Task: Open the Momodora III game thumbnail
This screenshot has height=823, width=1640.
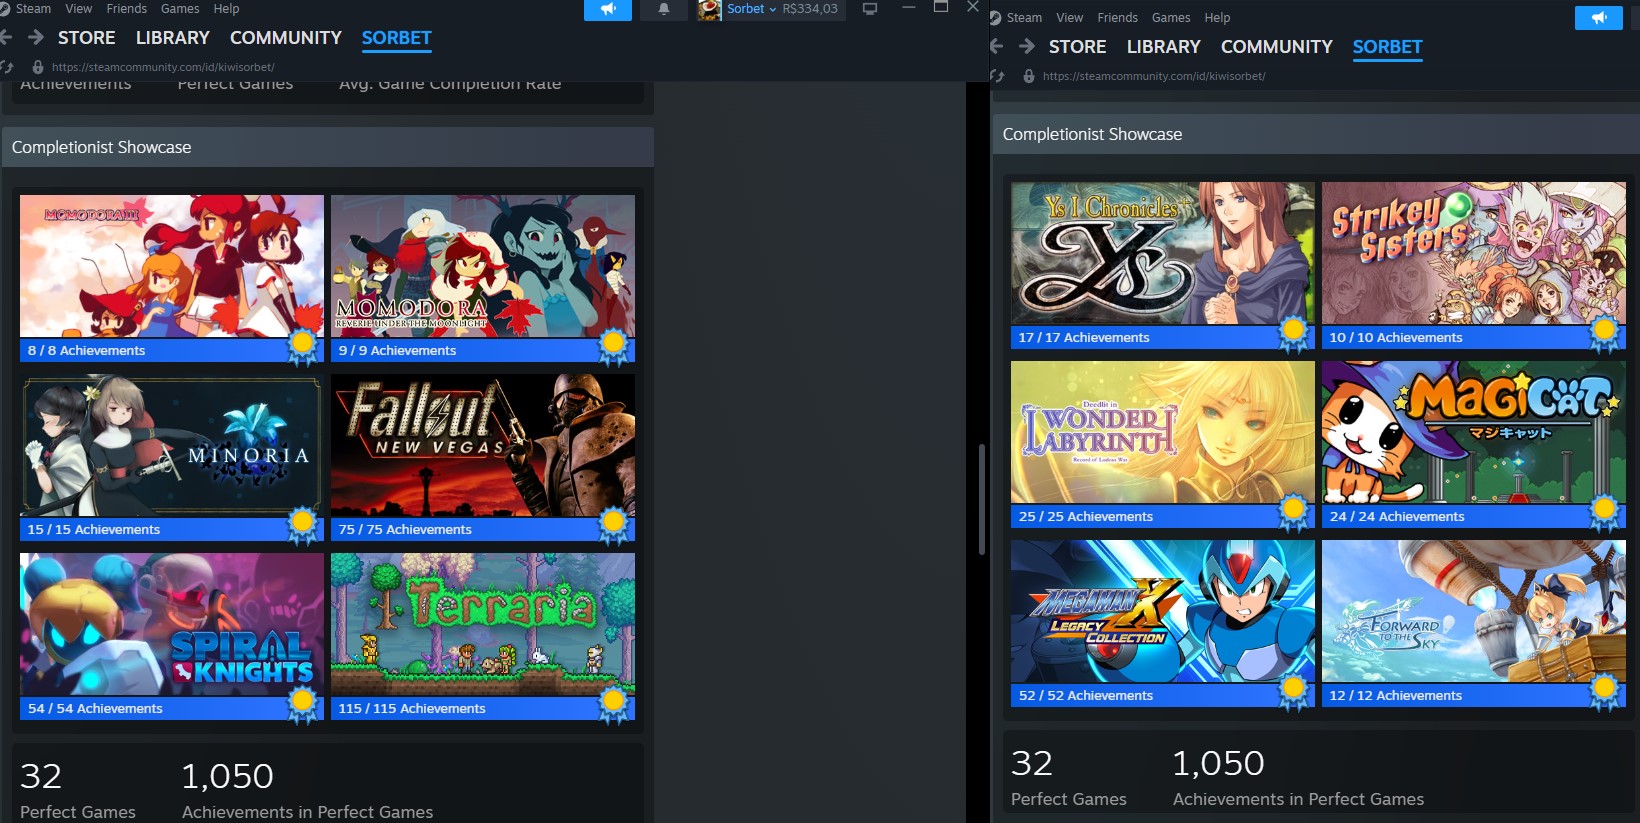Action: coord(172,266)
